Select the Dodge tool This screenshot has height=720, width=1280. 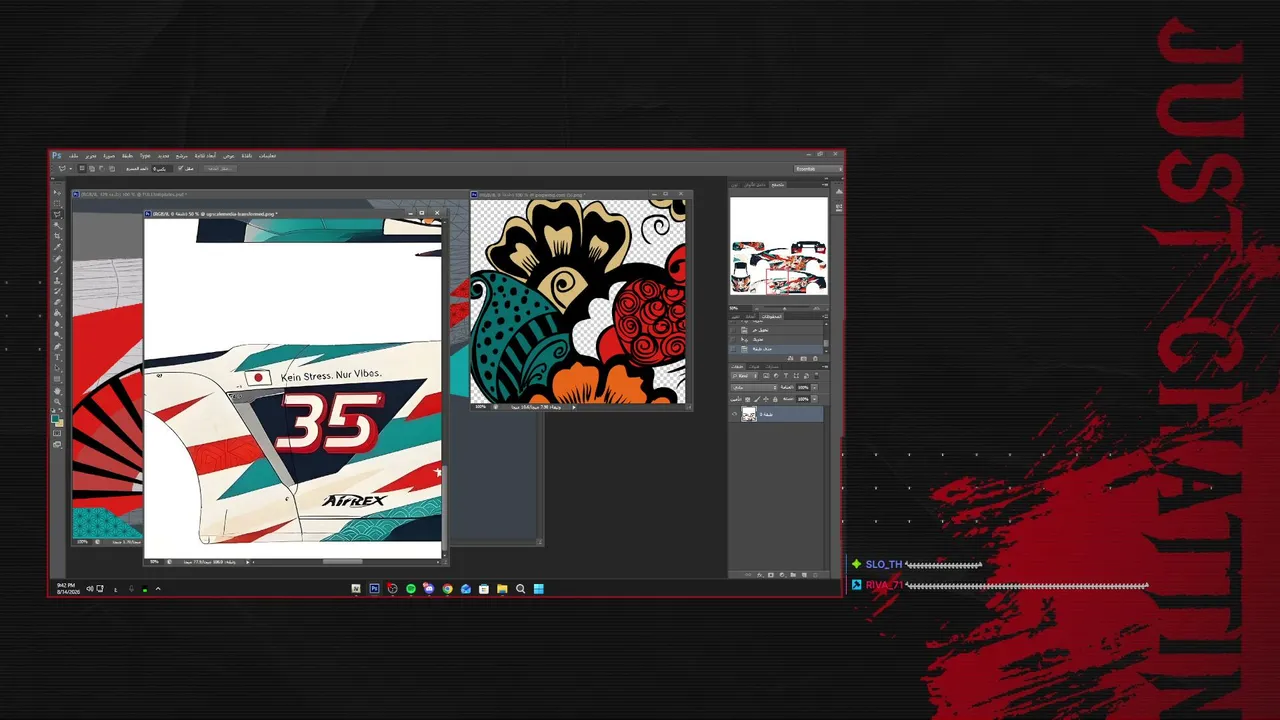click(57, 335)
